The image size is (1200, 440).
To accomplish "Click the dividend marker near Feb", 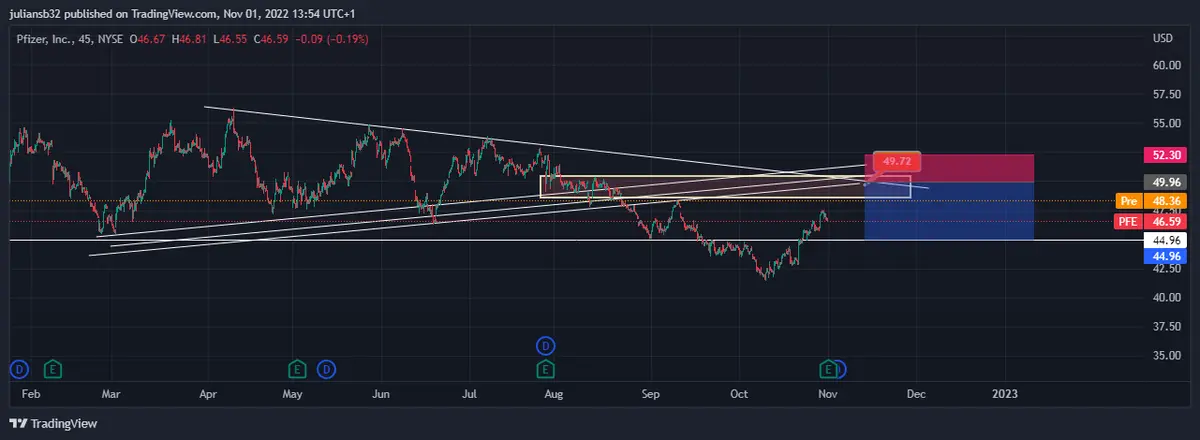I will (18, 369).
